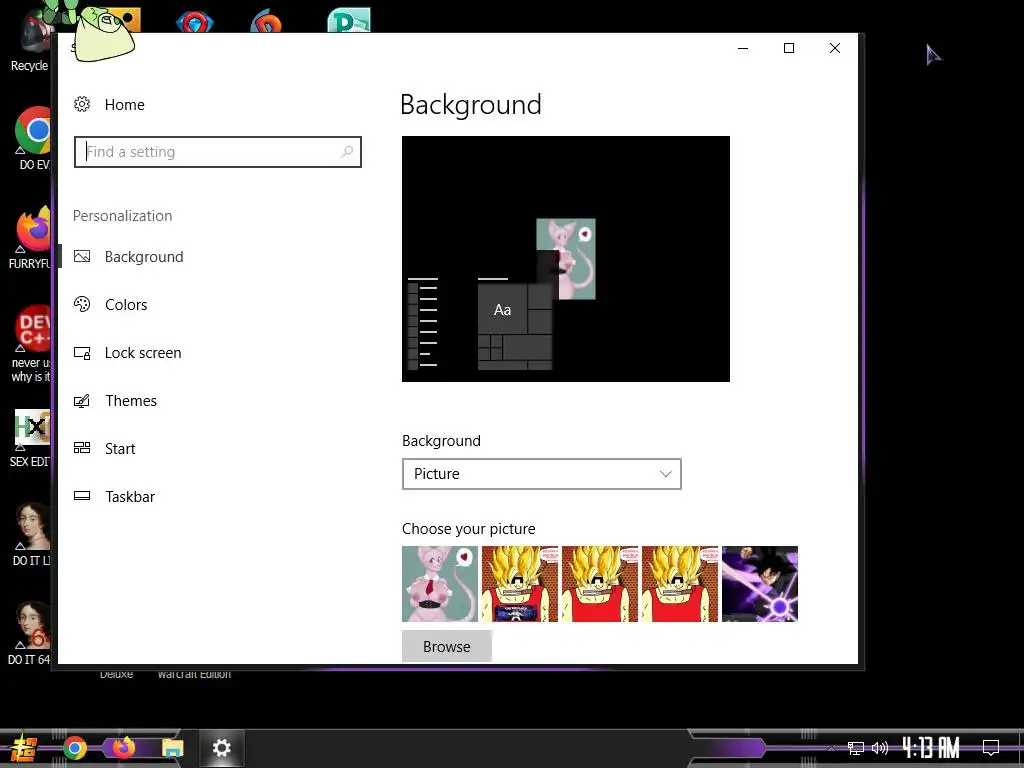This screenshot has height=768, width=1024.
Task: Select the DO IT 64 portrait desktop icon
Action: click(29, 633)
